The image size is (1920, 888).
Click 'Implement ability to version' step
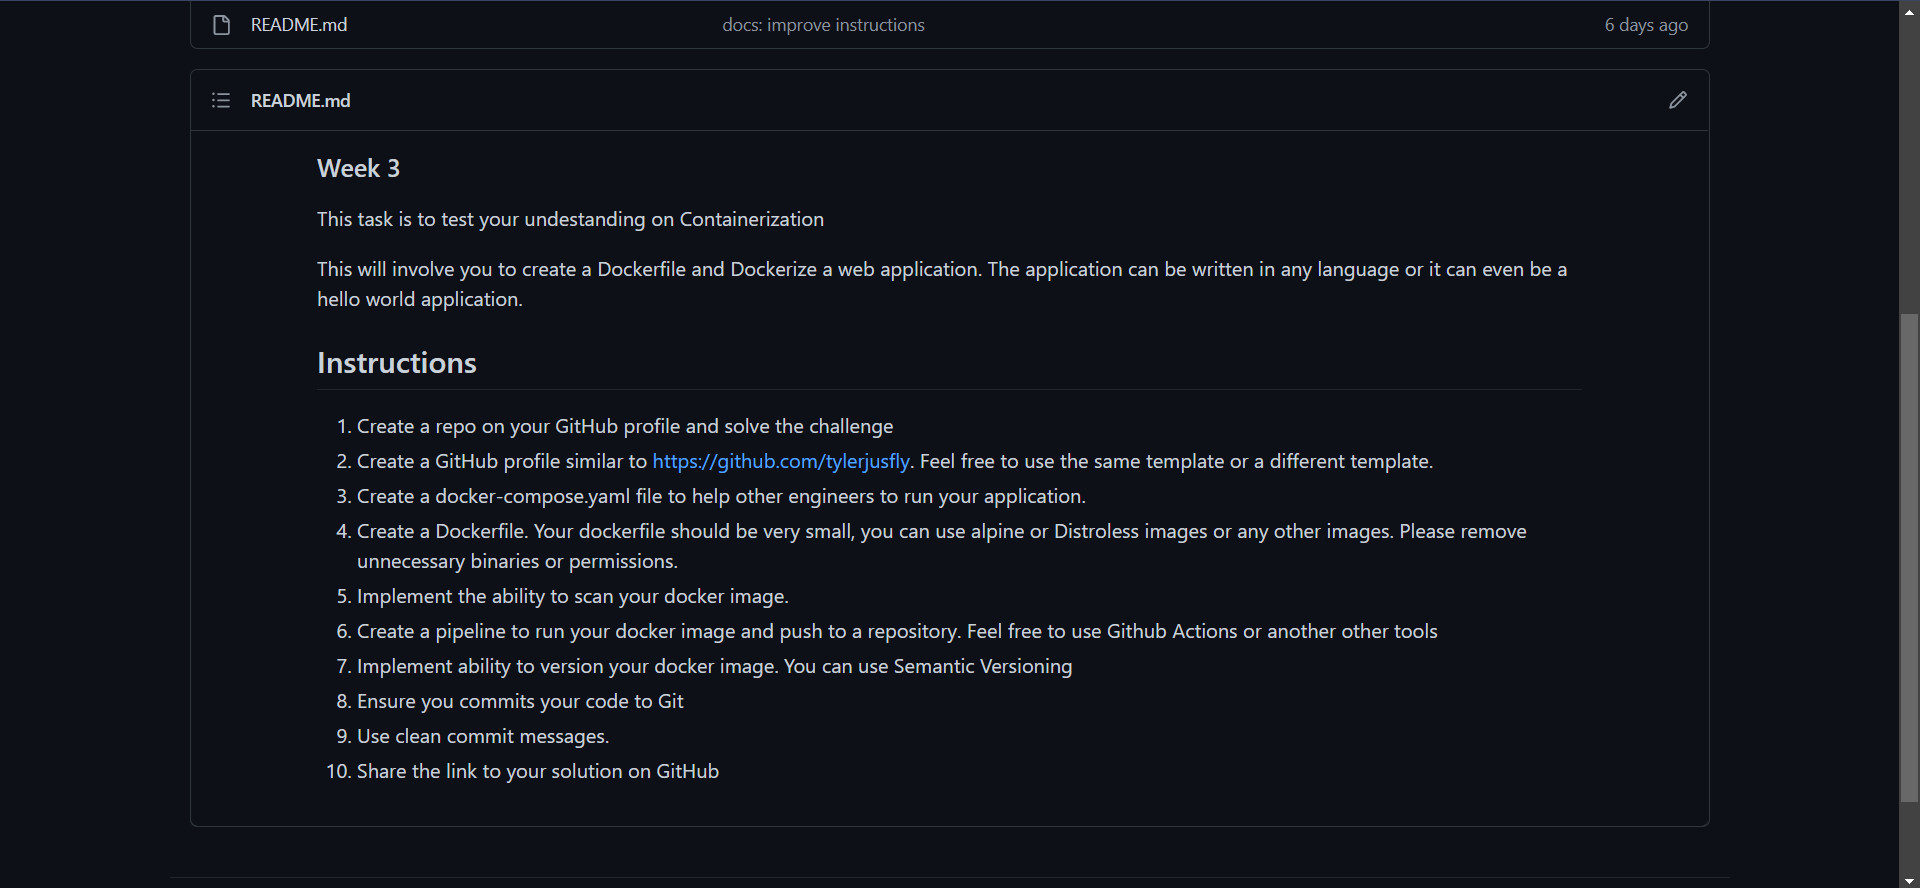coord(714,666)
